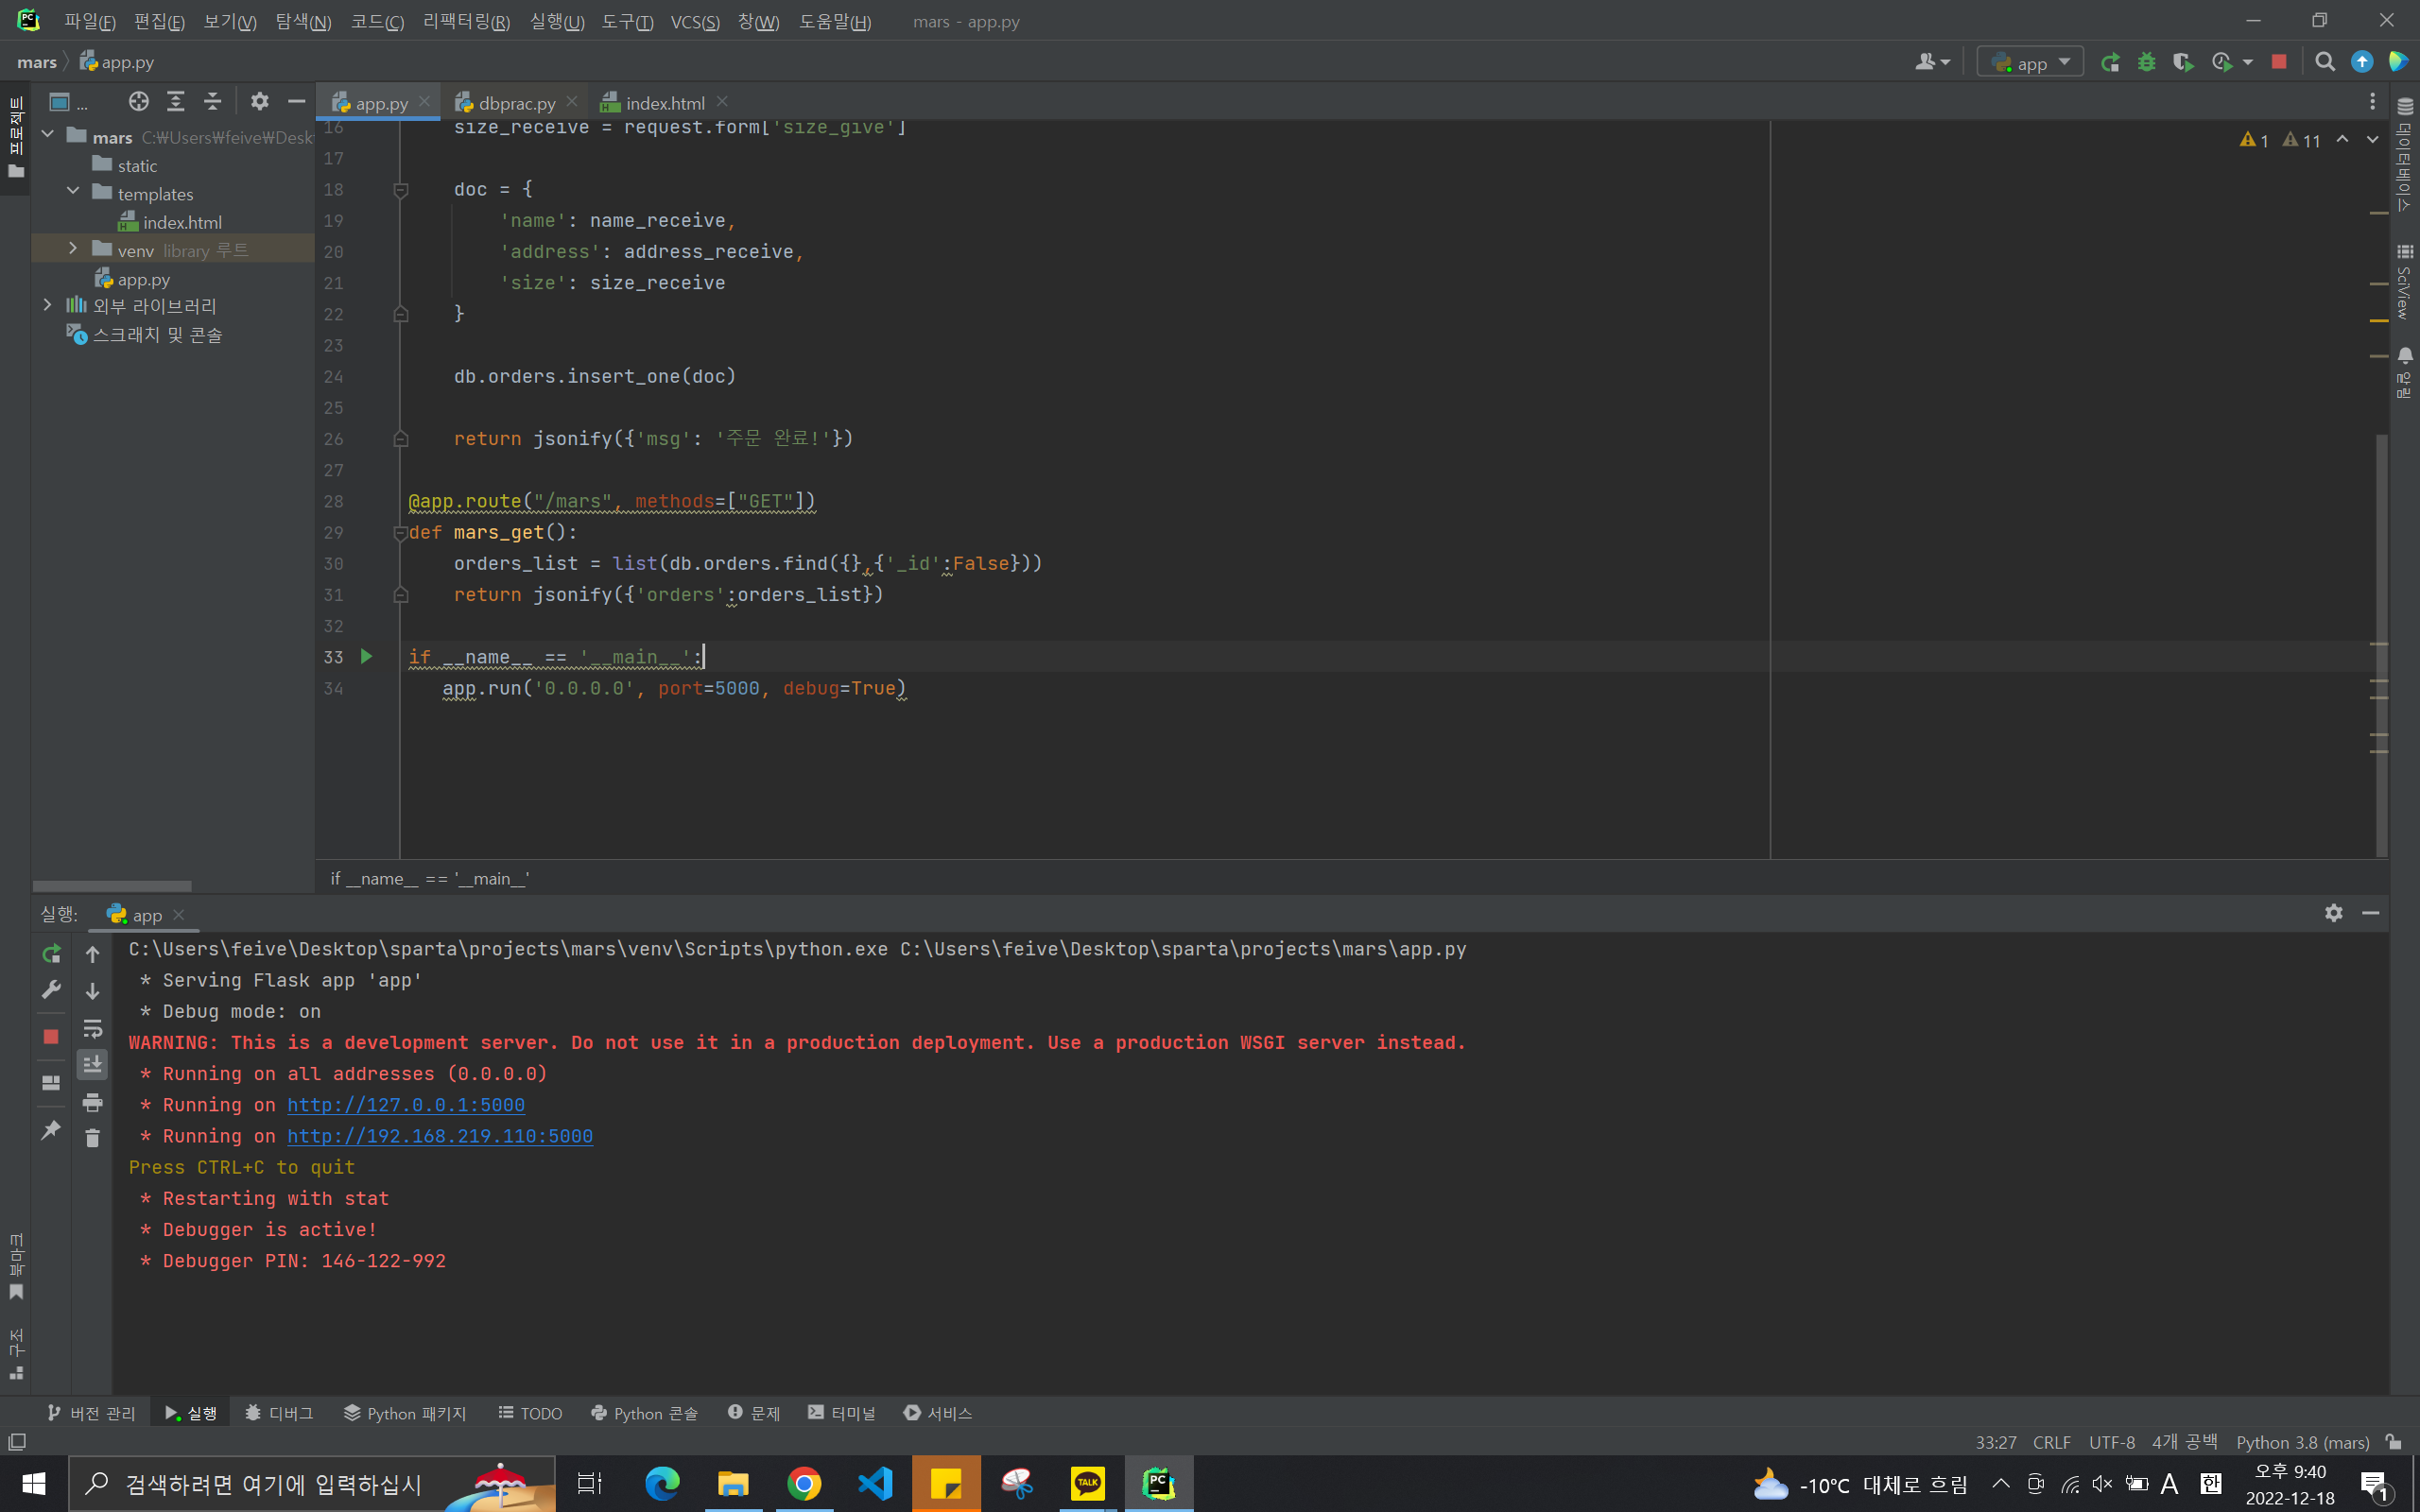Select index.html in the project tree
The height and width of the screenshot is (1512, 2420).
[x=181, y=222]
